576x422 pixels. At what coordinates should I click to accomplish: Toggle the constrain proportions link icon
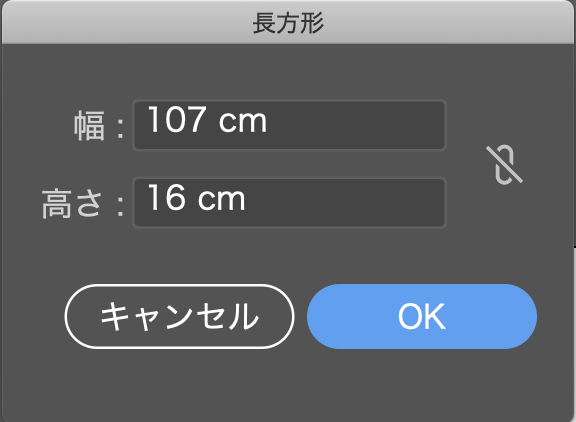click(504, 164)
